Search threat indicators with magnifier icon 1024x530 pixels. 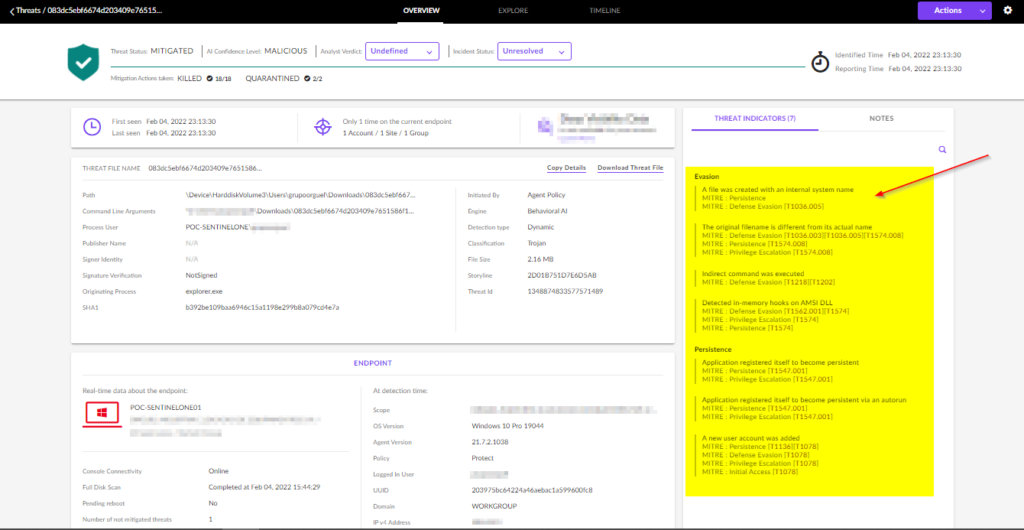pyautogui.click(x=942, y=149)
